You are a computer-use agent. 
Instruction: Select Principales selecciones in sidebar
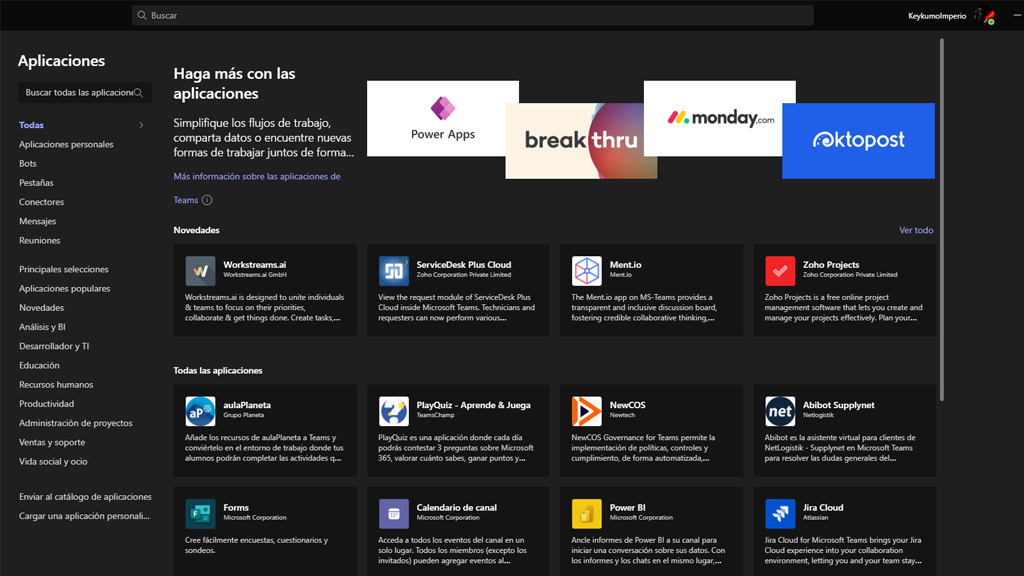pos(63,269)
